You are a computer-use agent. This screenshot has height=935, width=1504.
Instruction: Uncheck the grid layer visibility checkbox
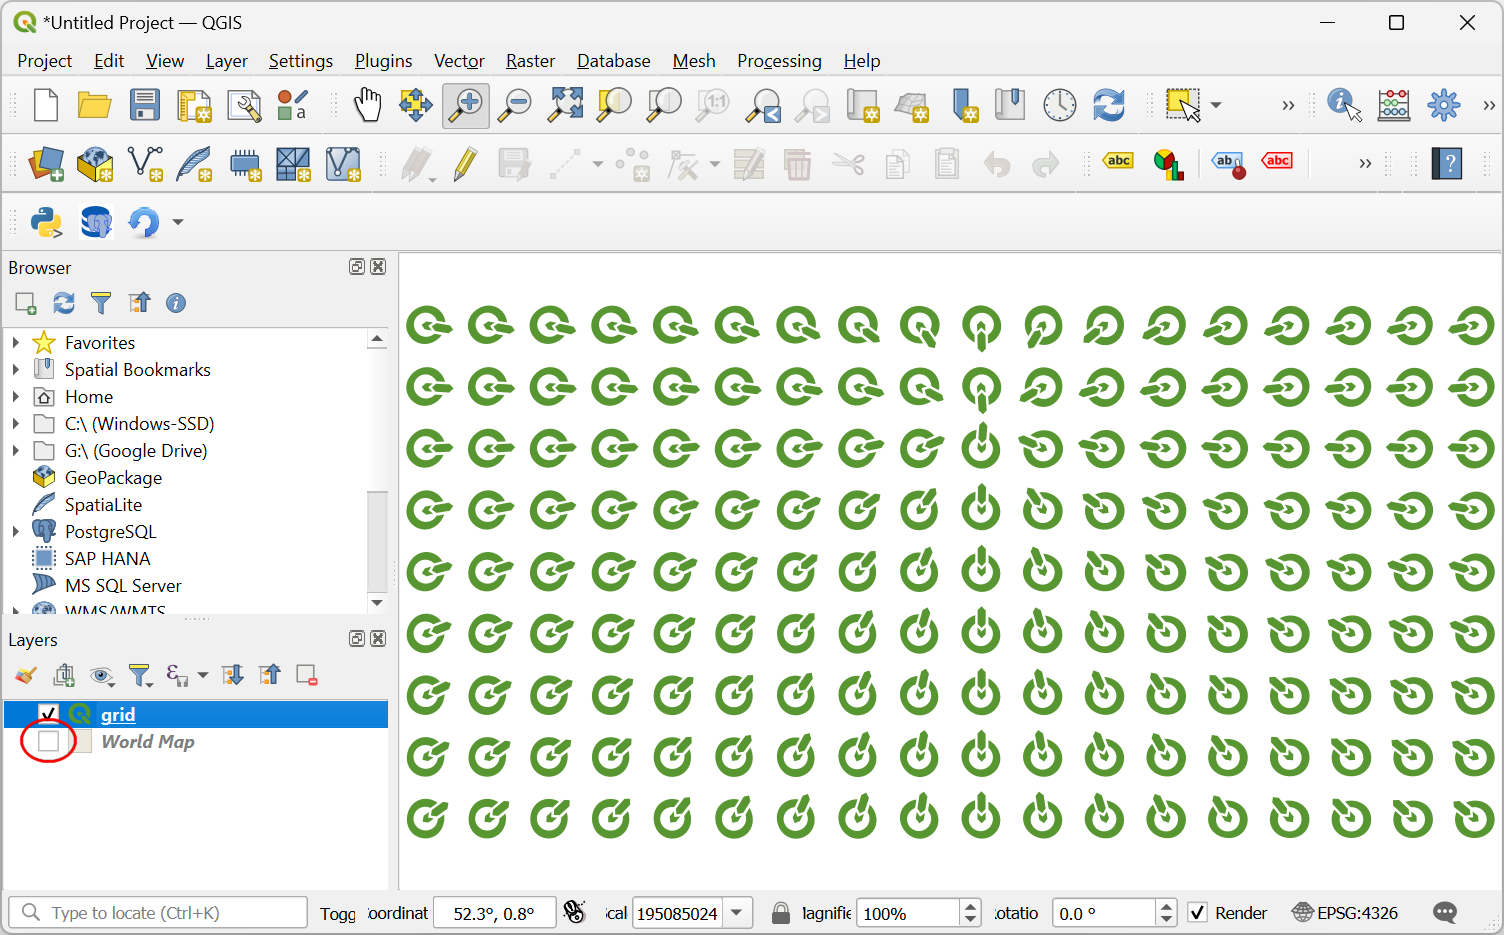pyautogui.click(x=48, y=714)
